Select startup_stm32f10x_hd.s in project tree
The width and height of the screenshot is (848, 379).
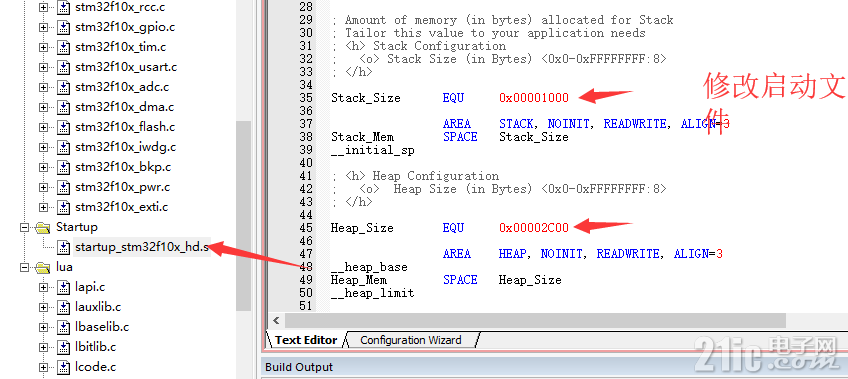point(142,248)
